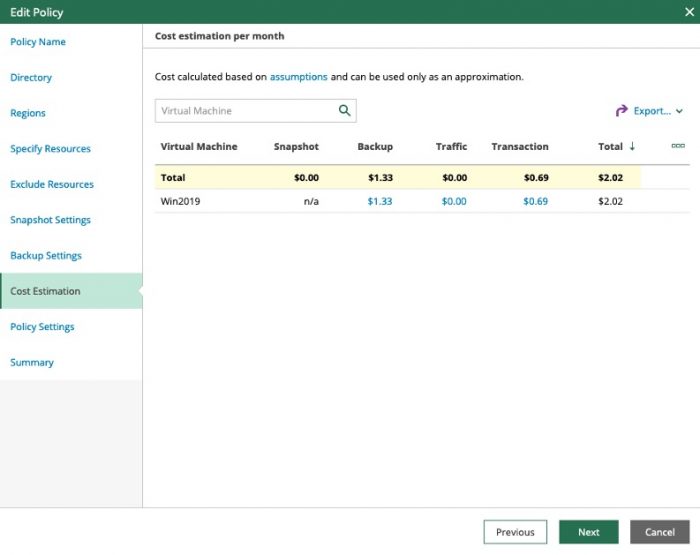Click the Export link text
This screenshot has width=700, height=555.
pos(652,111)
